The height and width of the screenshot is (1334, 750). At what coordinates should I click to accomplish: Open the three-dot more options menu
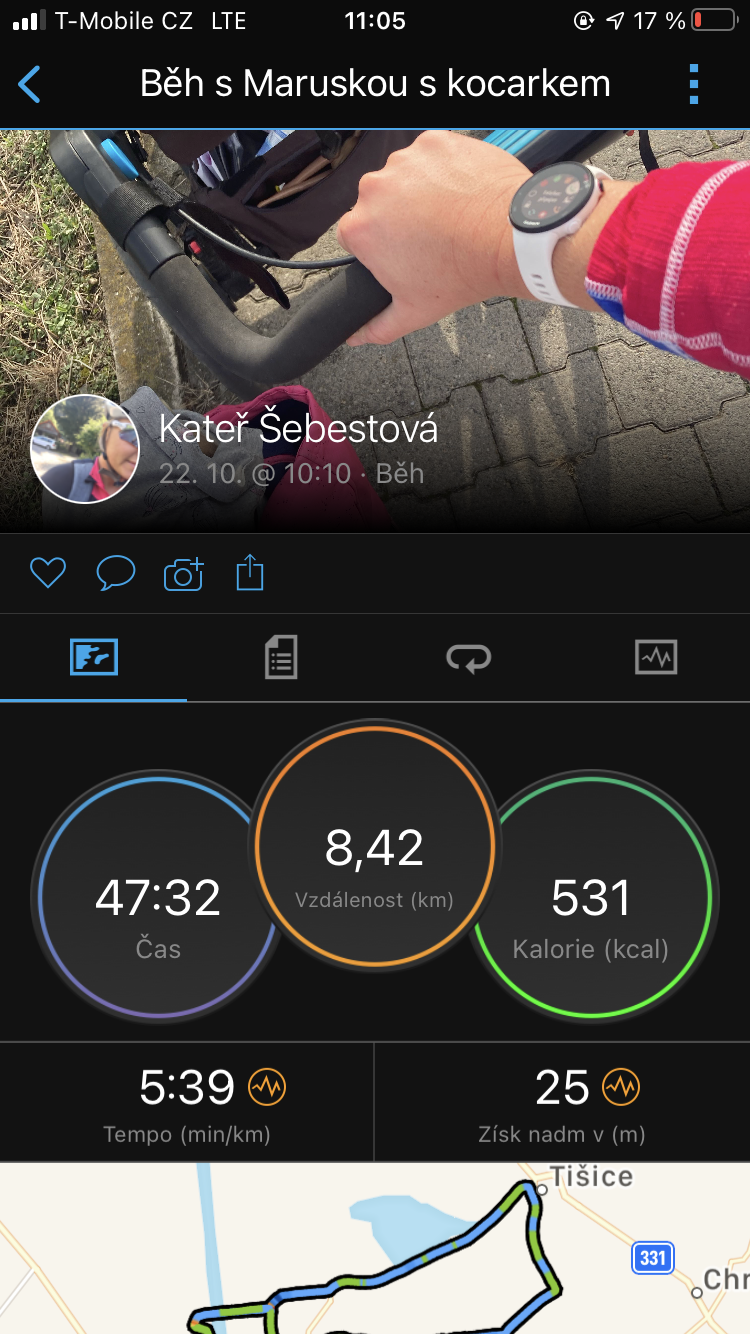click(x=694, y=84)
